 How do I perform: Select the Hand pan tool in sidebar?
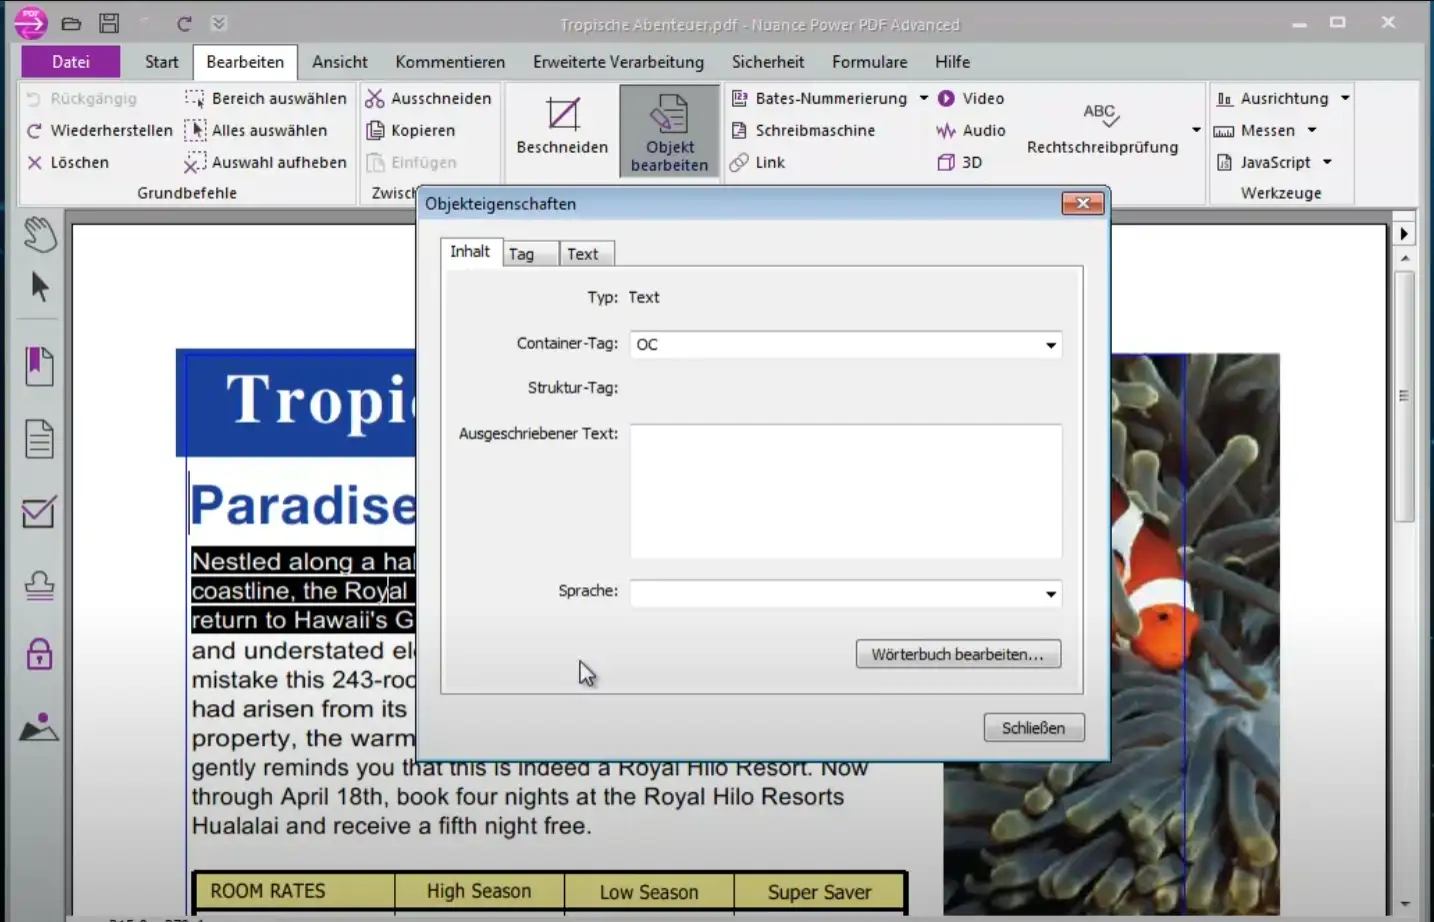coord(40,234)
